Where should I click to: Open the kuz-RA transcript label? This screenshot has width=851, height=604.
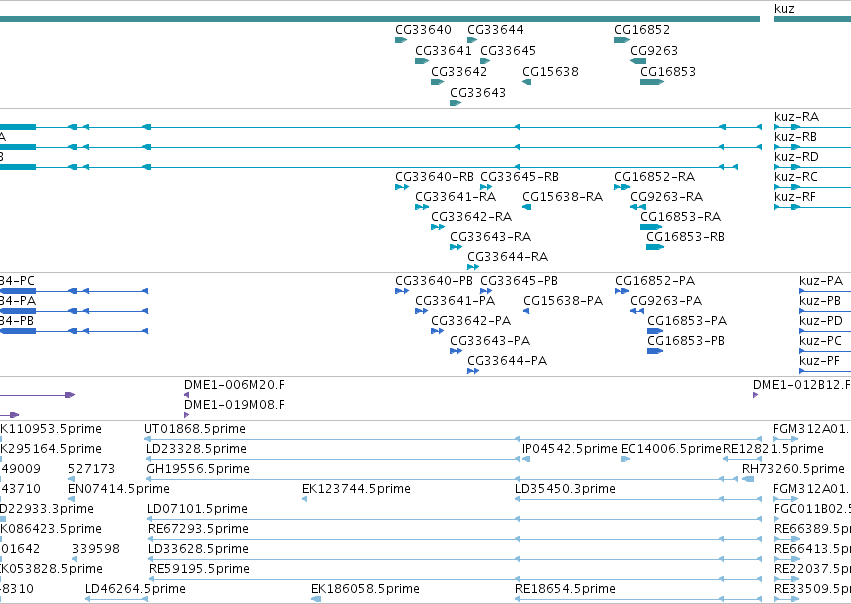pyautogui.click(x=797, y=117)
